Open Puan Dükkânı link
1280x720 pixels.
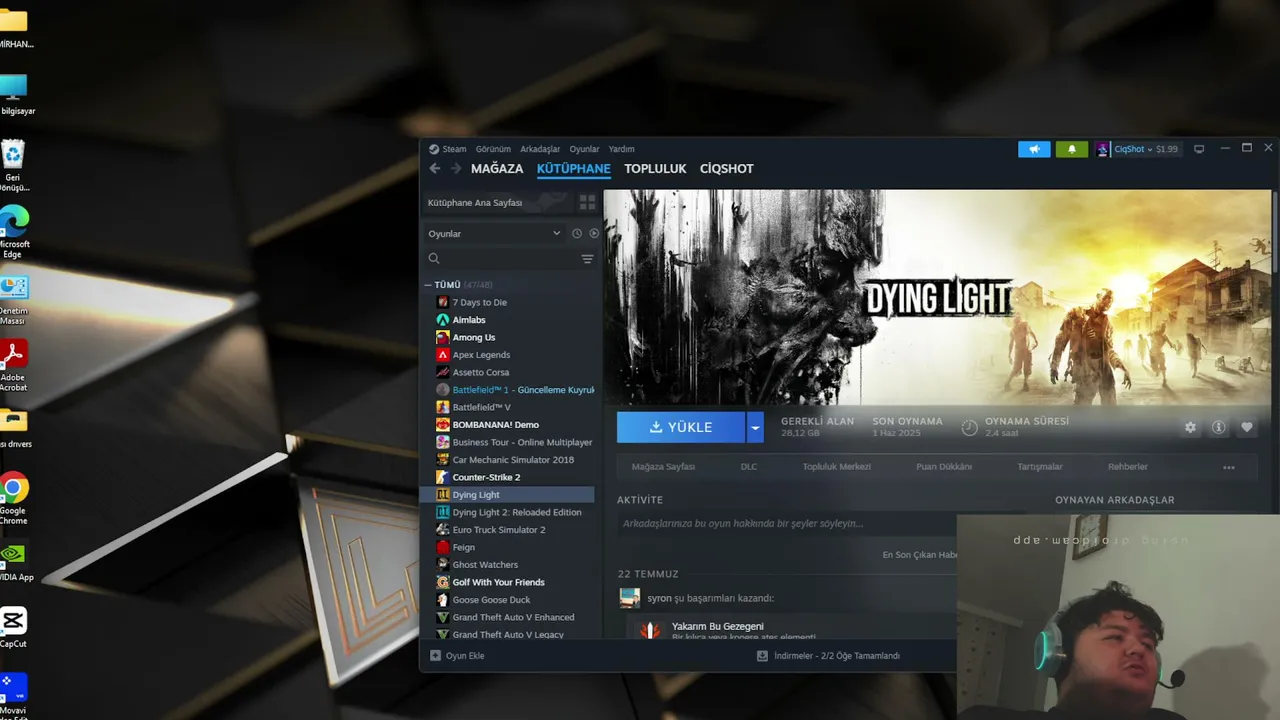(944, 467)
